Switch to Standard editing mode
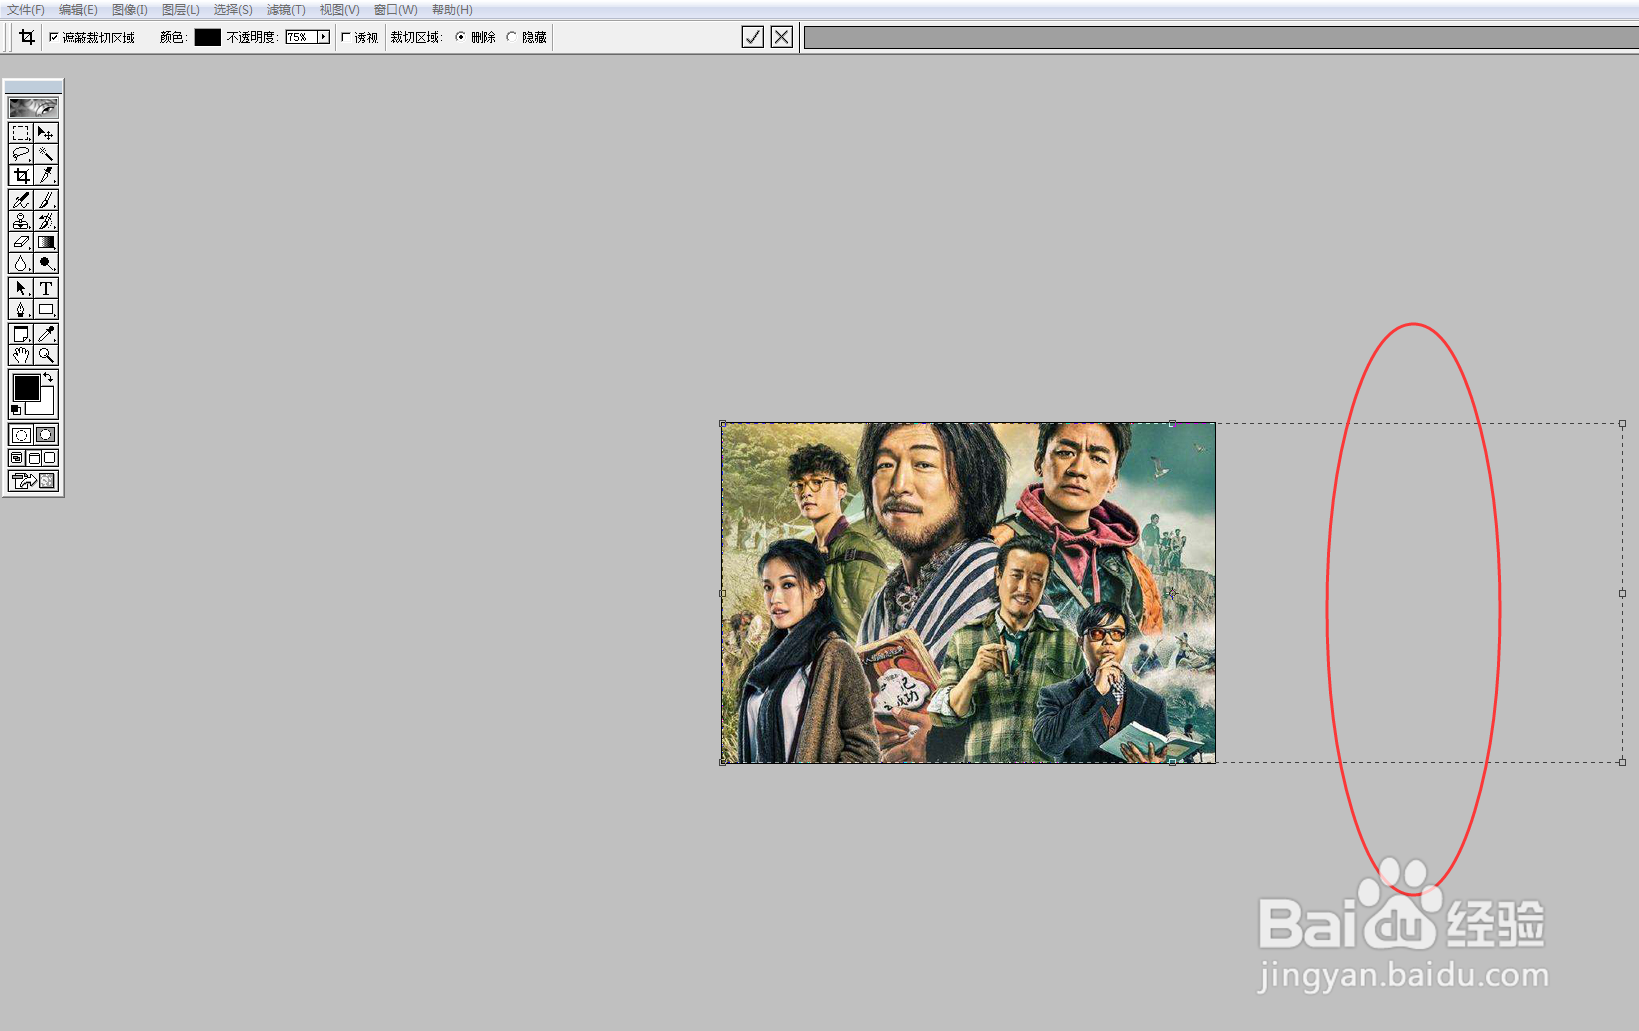This screenshot has height=1031, width=1639. [21, 435]
